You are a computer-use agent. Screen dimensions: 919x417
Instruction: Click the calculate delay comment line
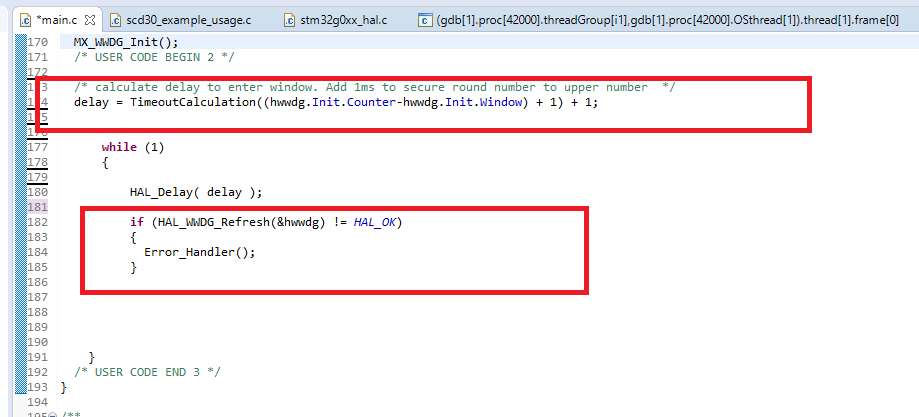tap(375, 87)
